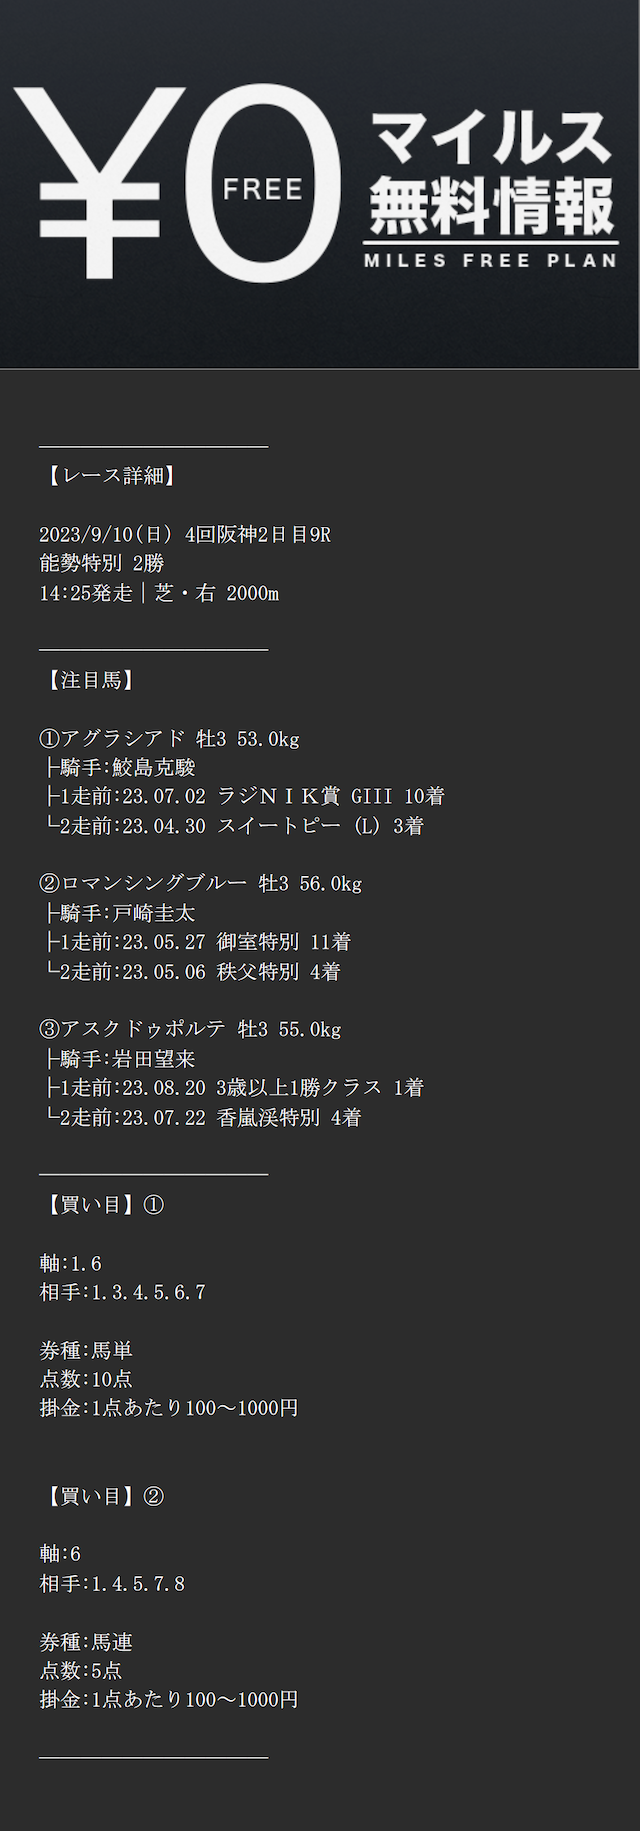This screenshot has width=640, height=1831.
Task: Click the MILES FREE PLAN subtitle
Action: pos(490,261)
